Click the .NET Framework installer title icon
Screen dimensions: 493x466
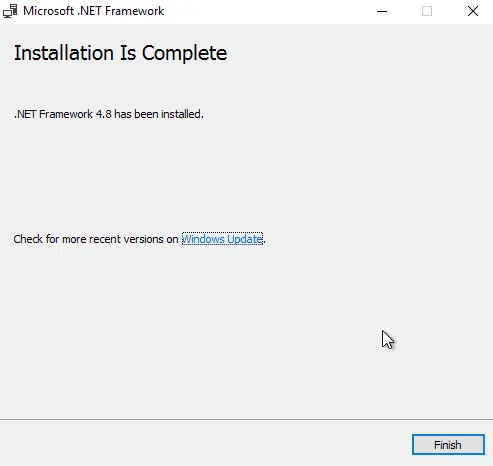pyautogui.click(x=10, y=11)
